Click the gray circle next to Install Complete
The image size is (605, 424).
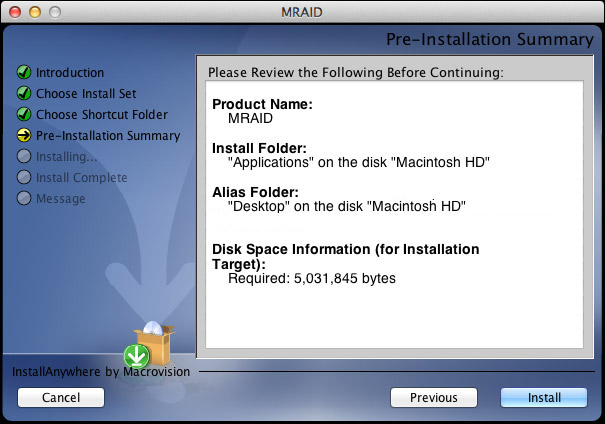tap(24, 177)
